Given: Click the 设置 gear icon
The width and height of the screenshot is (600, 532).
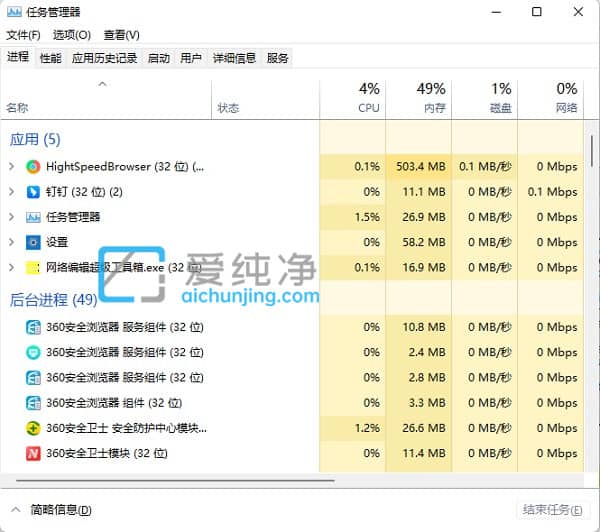Looking at the screenshot, I should coord(33,242).
